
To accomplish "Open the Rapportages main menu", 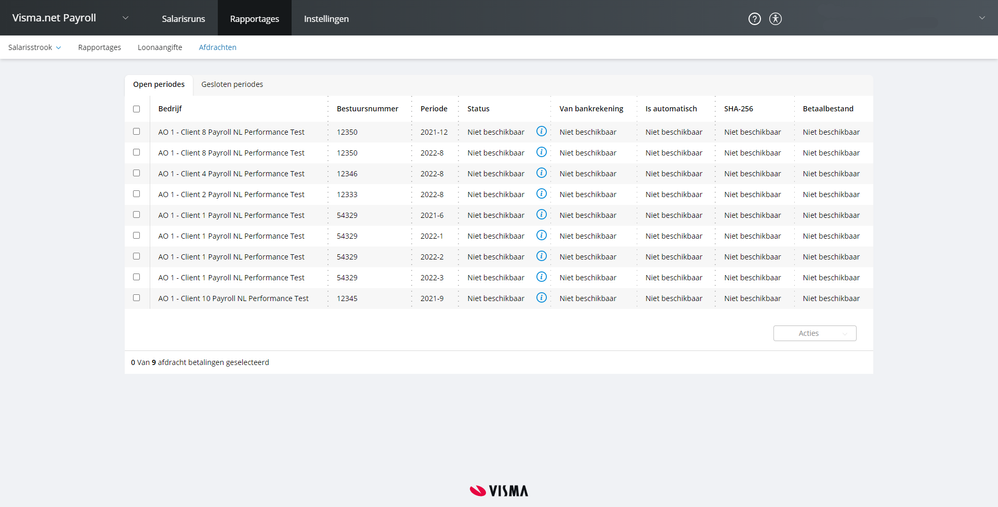I will pyautogui.click(x=255, y=18).
